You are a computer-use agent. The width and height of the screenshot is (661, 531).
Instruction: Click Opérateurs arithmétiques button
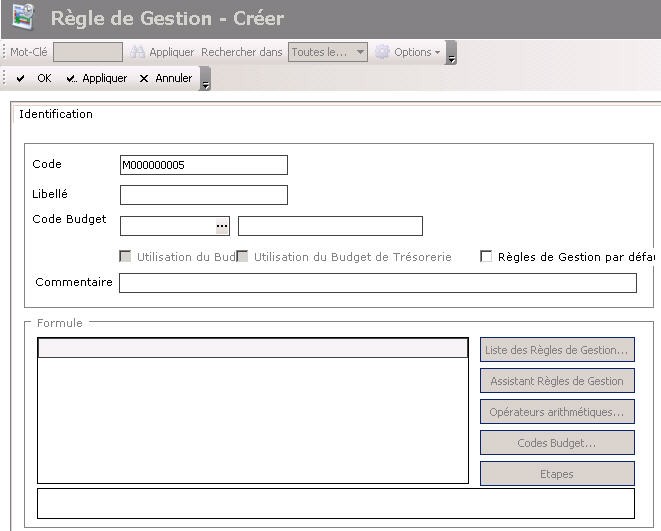(557, 412)
